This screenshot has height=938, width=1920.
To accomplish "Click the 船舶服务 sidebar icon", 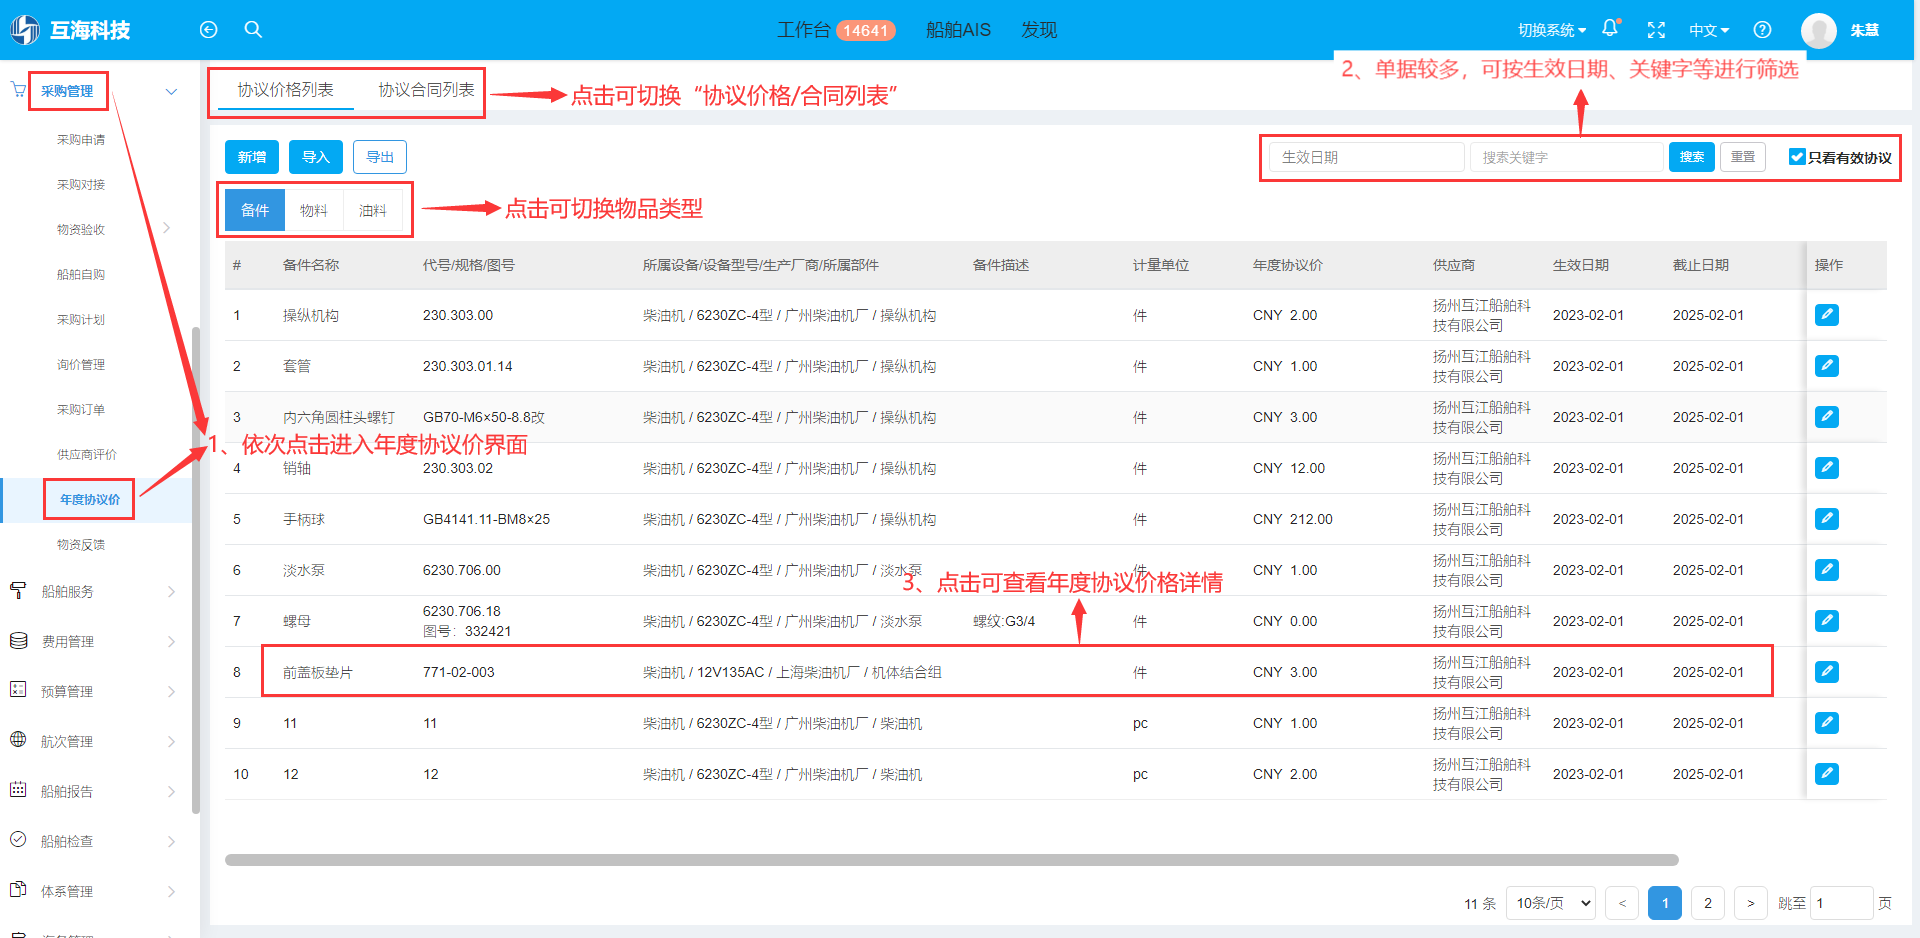I will point(18,590).
